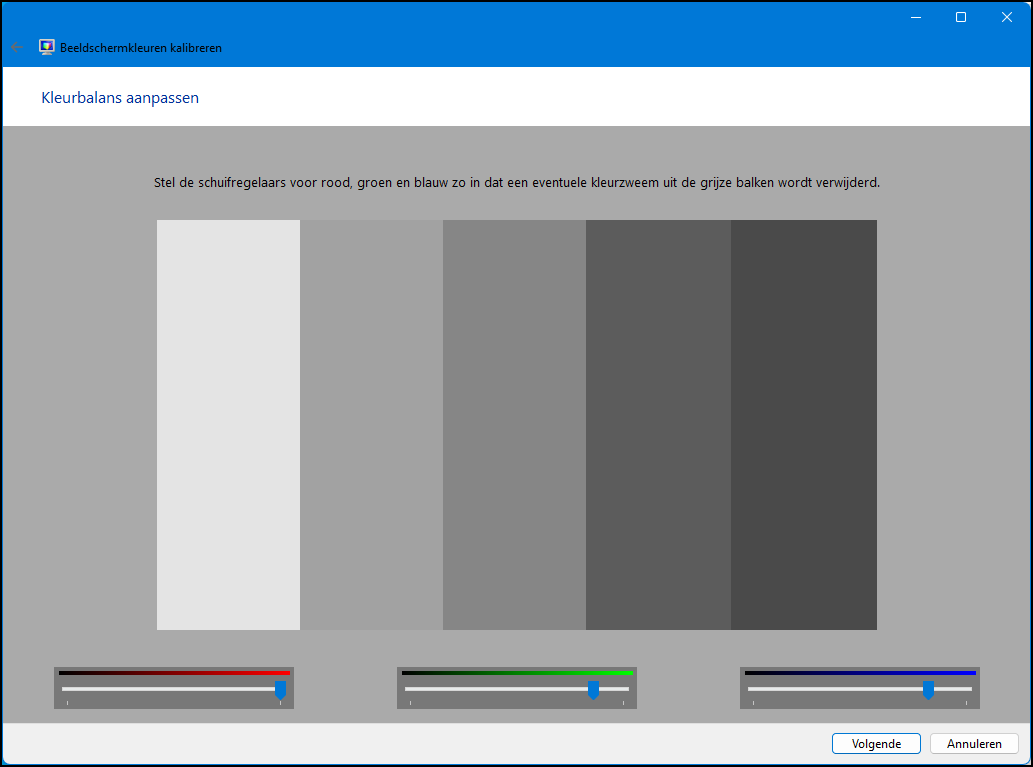Click the instruction text about schuifregelaars
The height and width of the screenshot is (767, 1033).
point(517,183)
